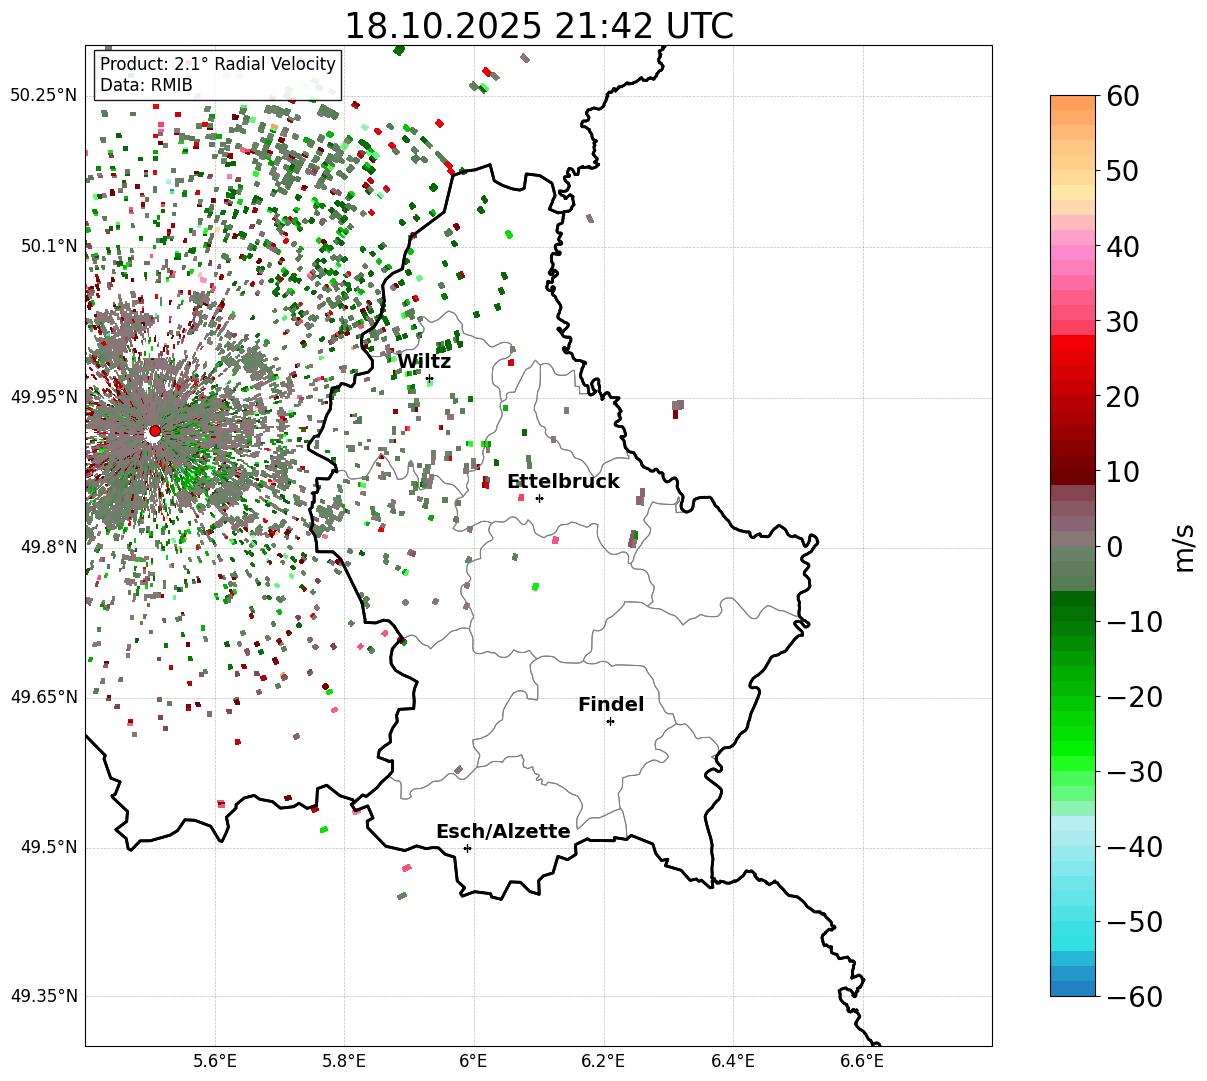Click the 49.95°N latitude label

tap(44, 397)
